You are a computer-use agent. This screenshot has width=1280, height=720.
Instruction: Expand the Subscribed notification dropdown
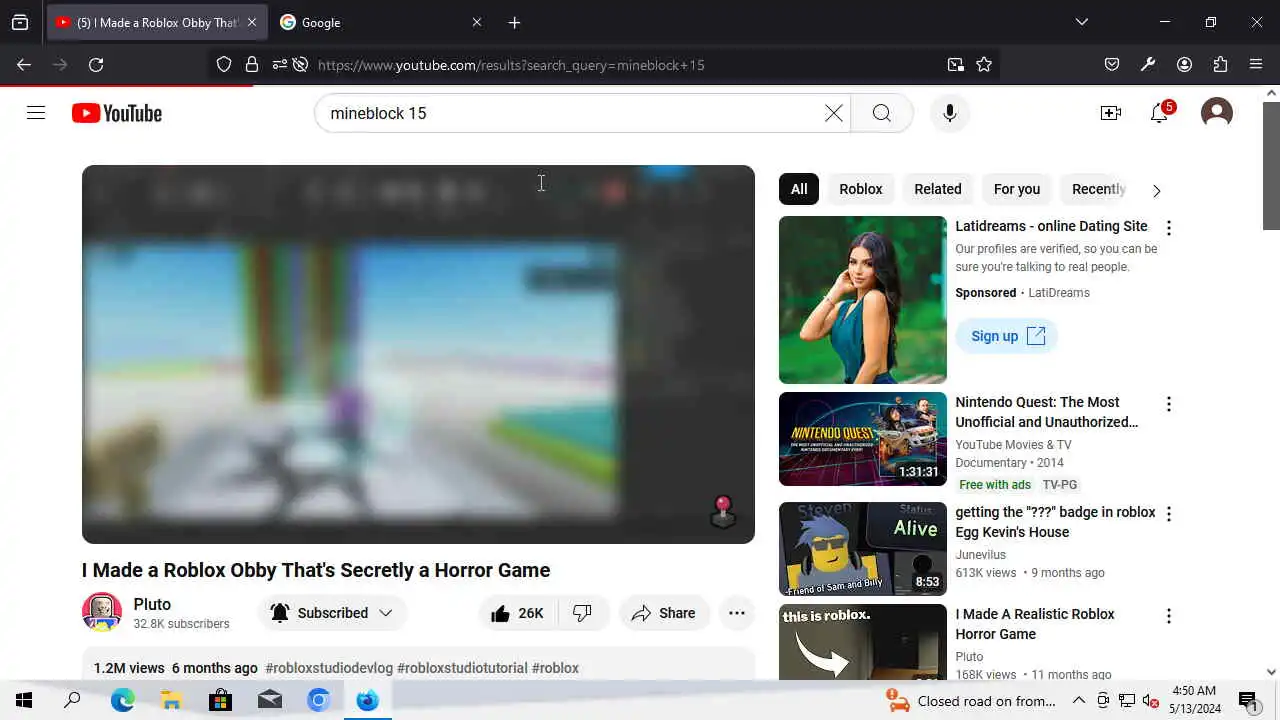pos(332,613)
